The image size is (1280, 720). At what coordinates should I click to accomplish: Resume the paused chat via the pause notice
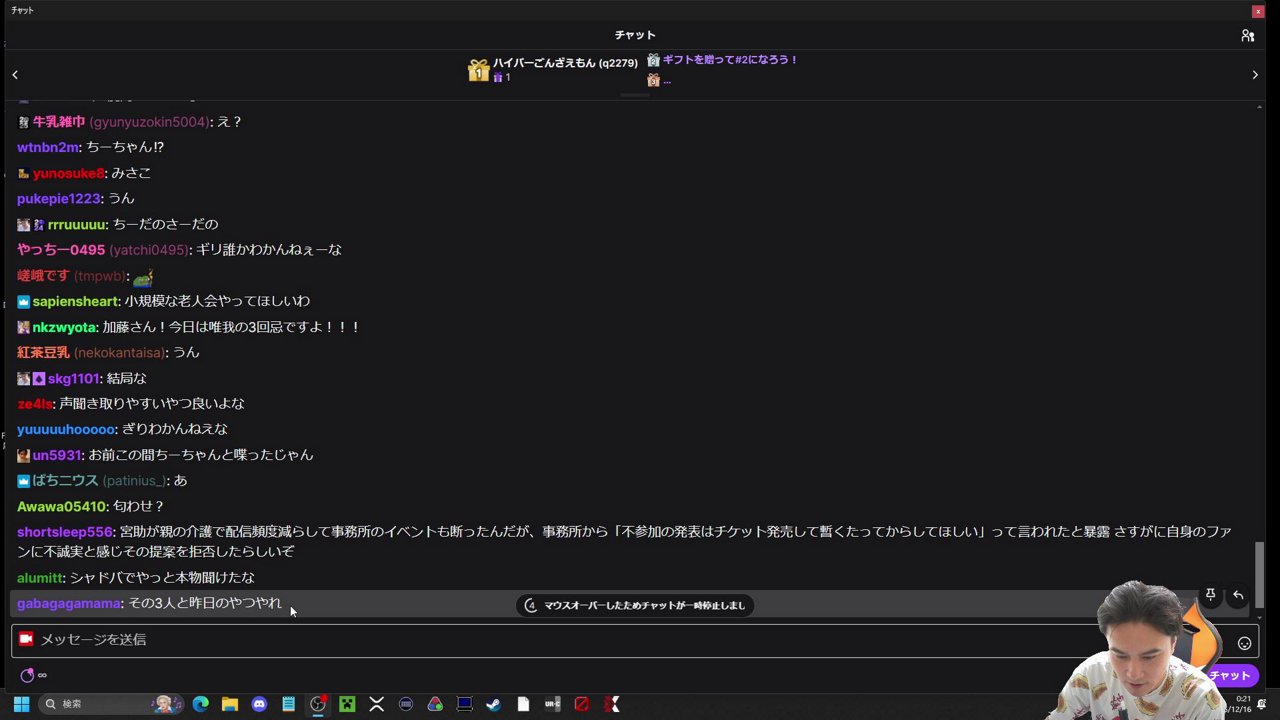click(x=636, y=605)
